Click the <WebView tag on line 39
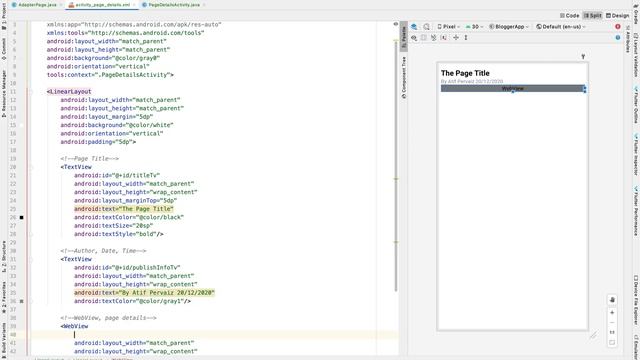 74,326
